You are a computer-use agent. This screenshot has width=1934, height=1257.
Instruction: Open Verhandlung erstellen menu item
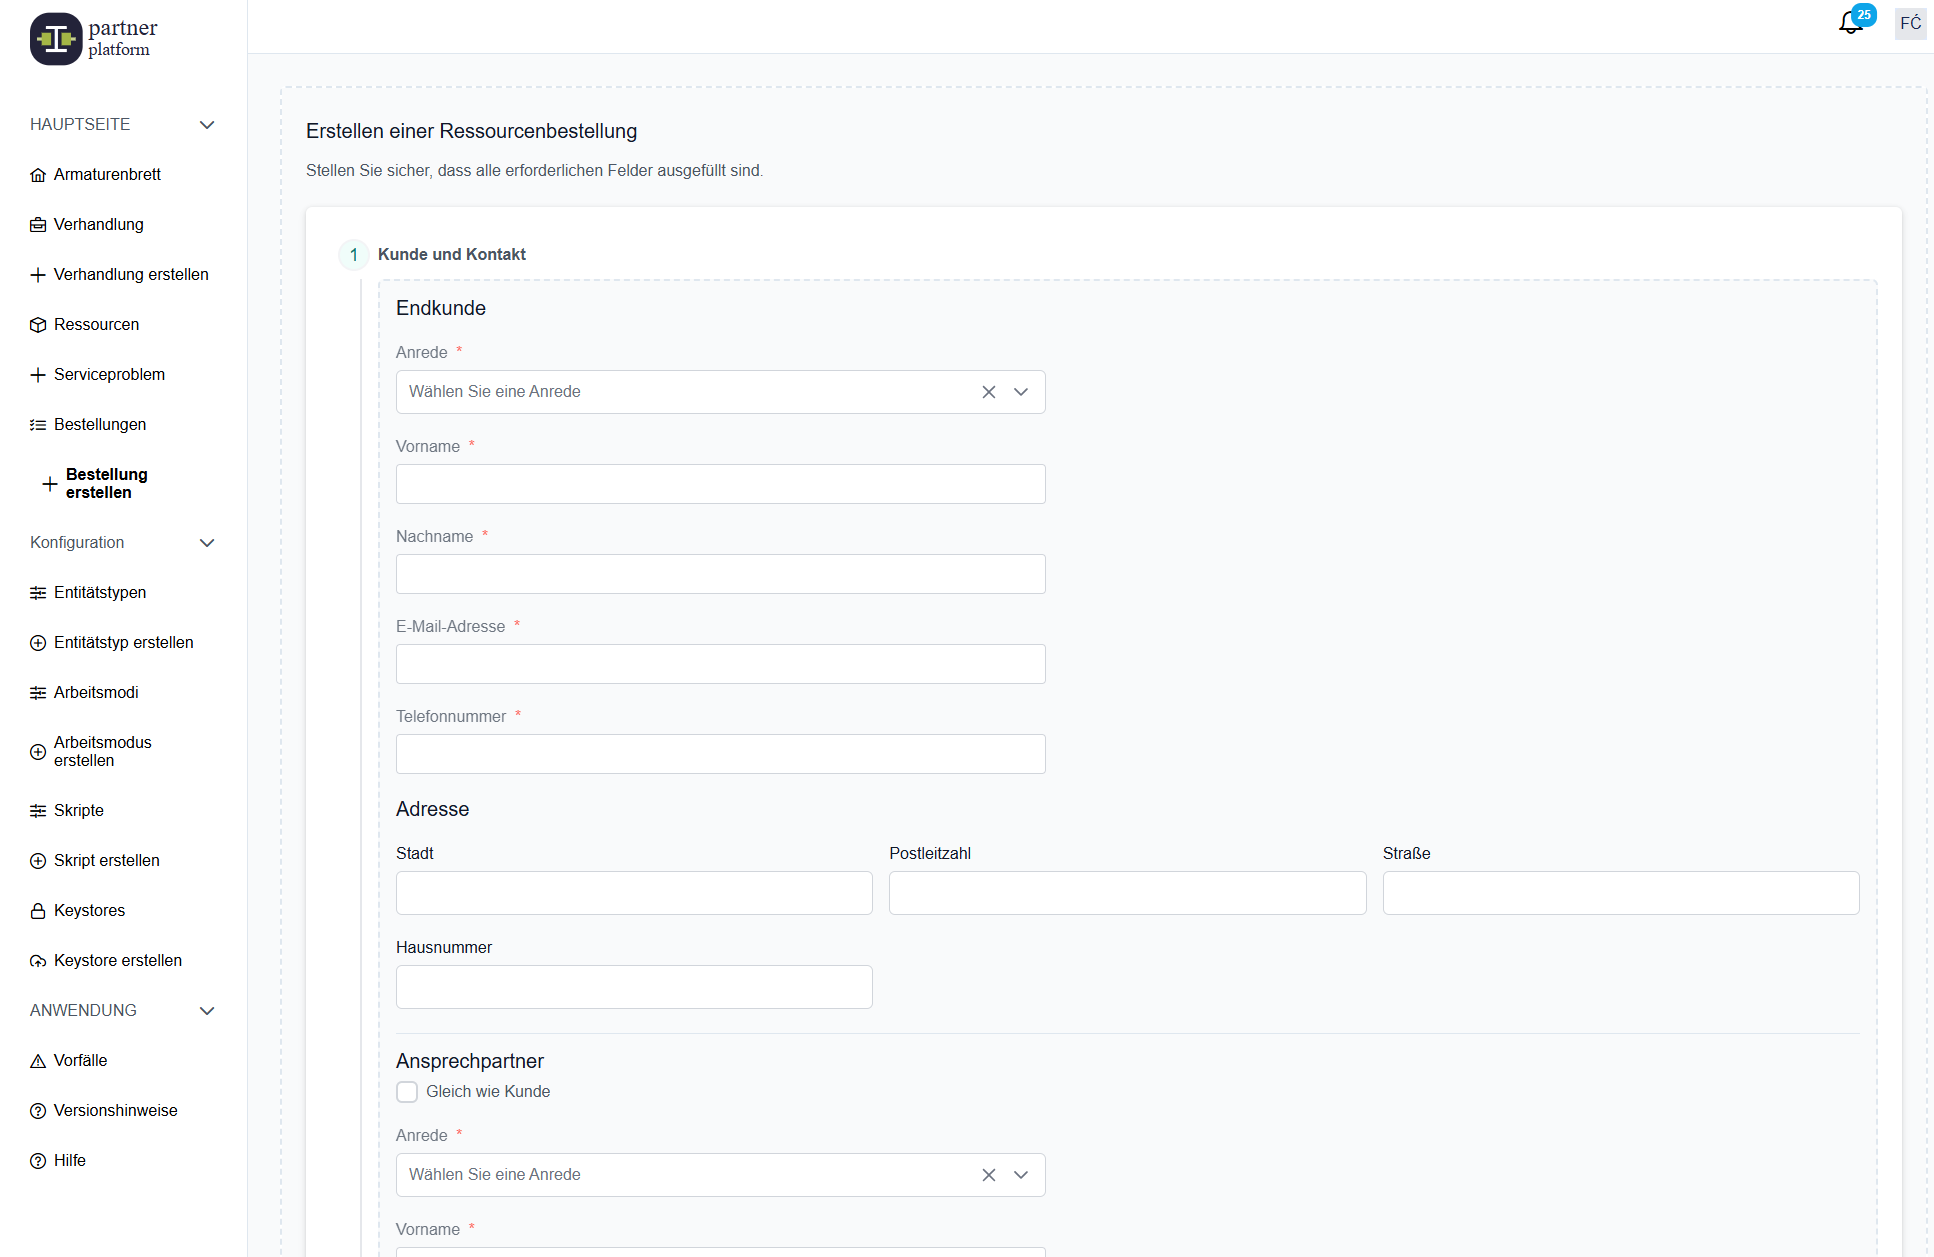(x=130, y=275)
